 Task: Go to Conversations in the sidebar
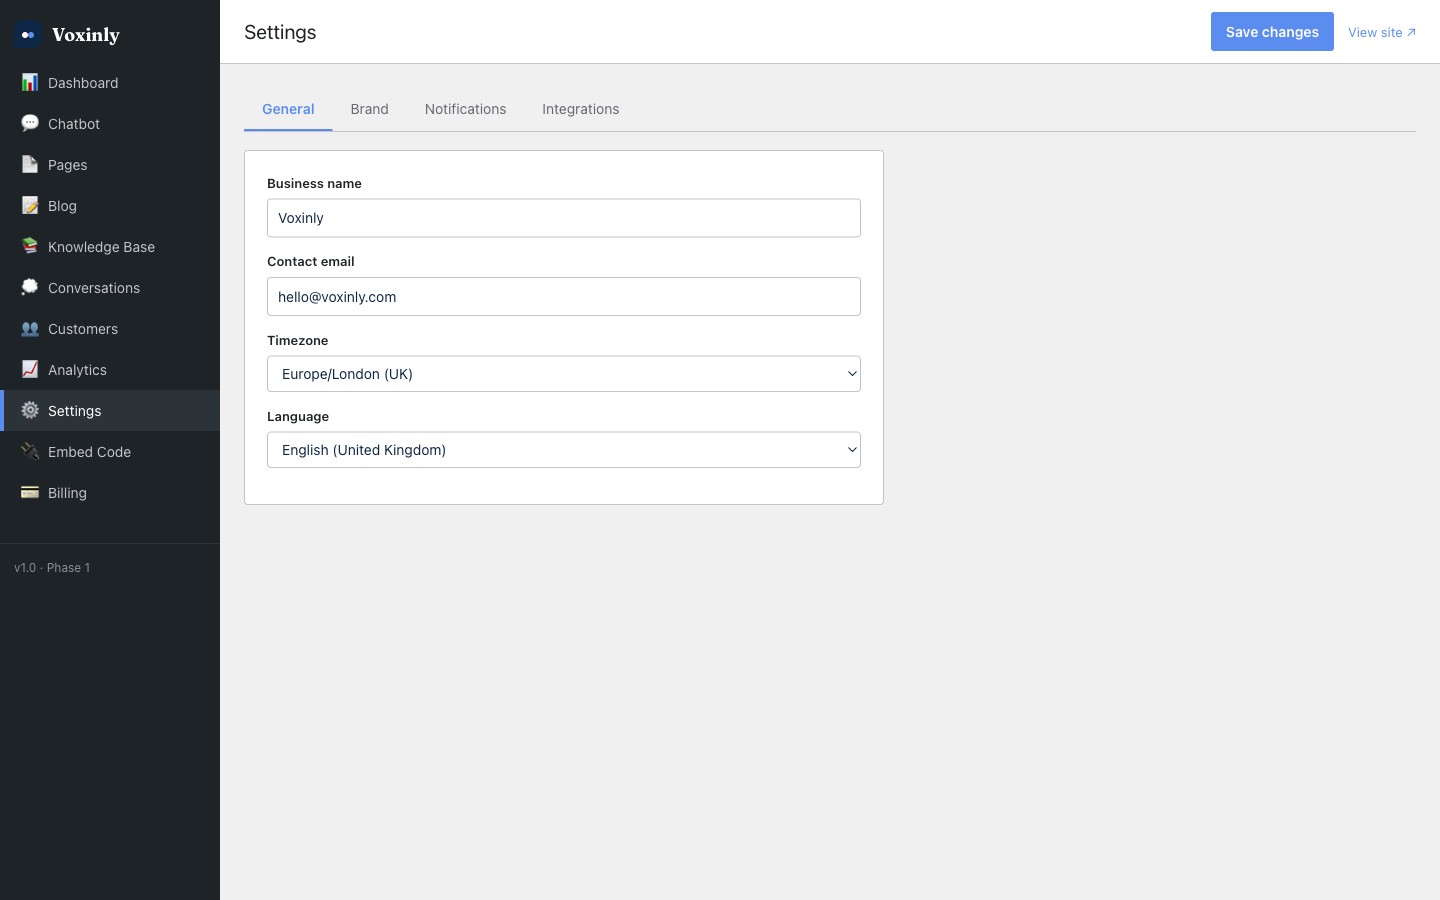[110, 288]
